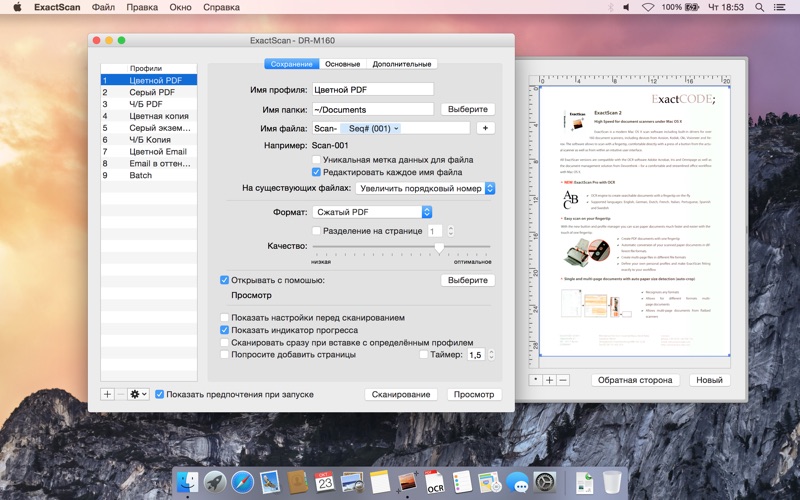
Task: Uncheck 'Редактировать каждое имя файла'
Action: pos(316,172)
